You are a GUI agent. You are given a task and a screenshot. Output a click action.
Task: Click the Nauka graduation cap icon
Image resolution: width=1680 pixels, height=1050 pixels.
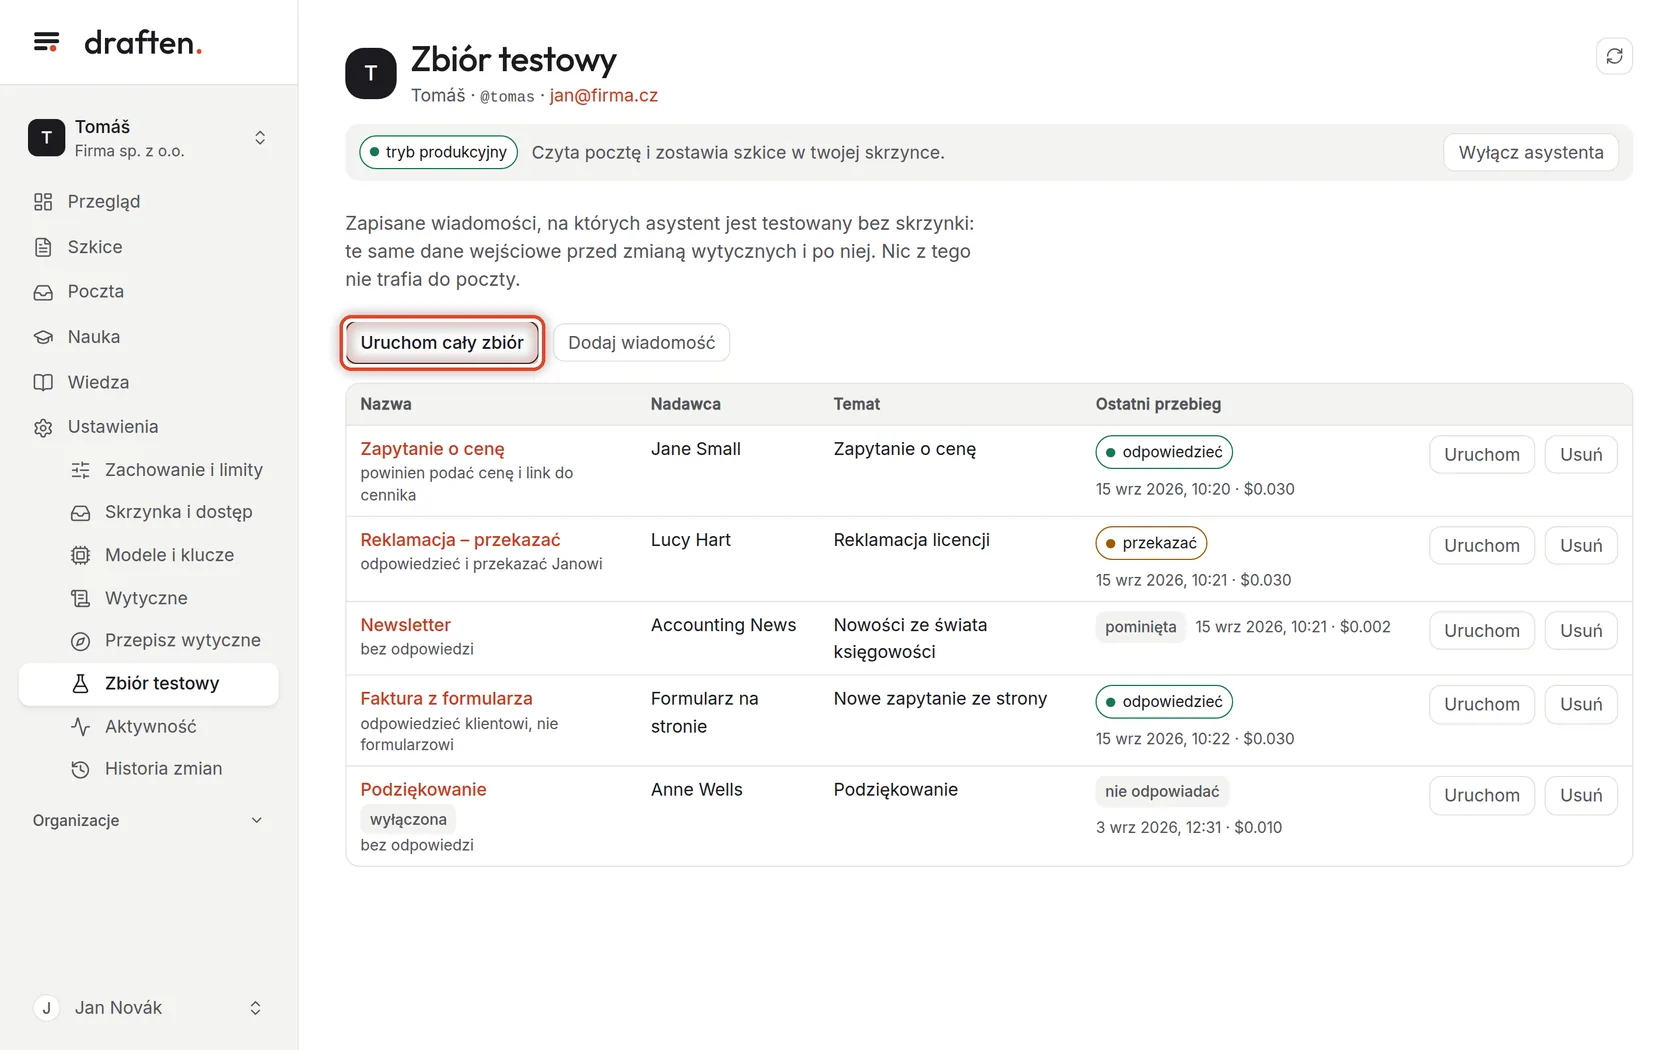click(43, 337)
